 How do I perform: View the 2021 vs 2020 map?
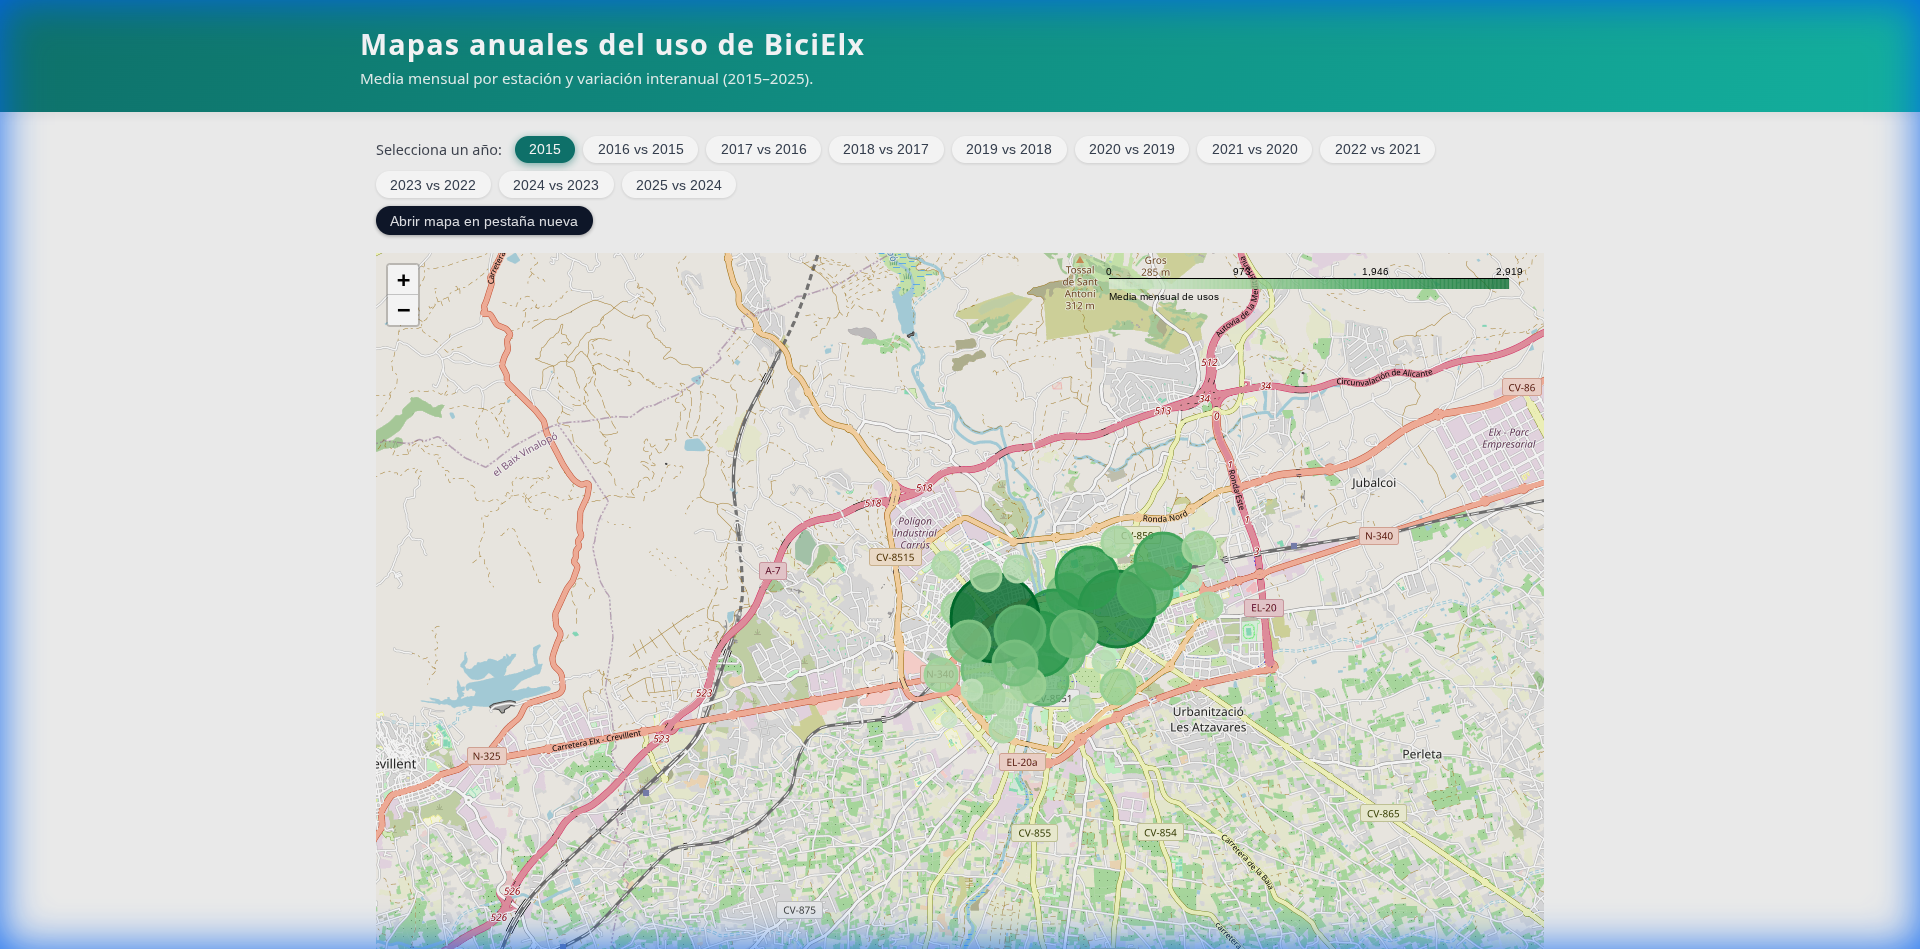[1255, 149]
